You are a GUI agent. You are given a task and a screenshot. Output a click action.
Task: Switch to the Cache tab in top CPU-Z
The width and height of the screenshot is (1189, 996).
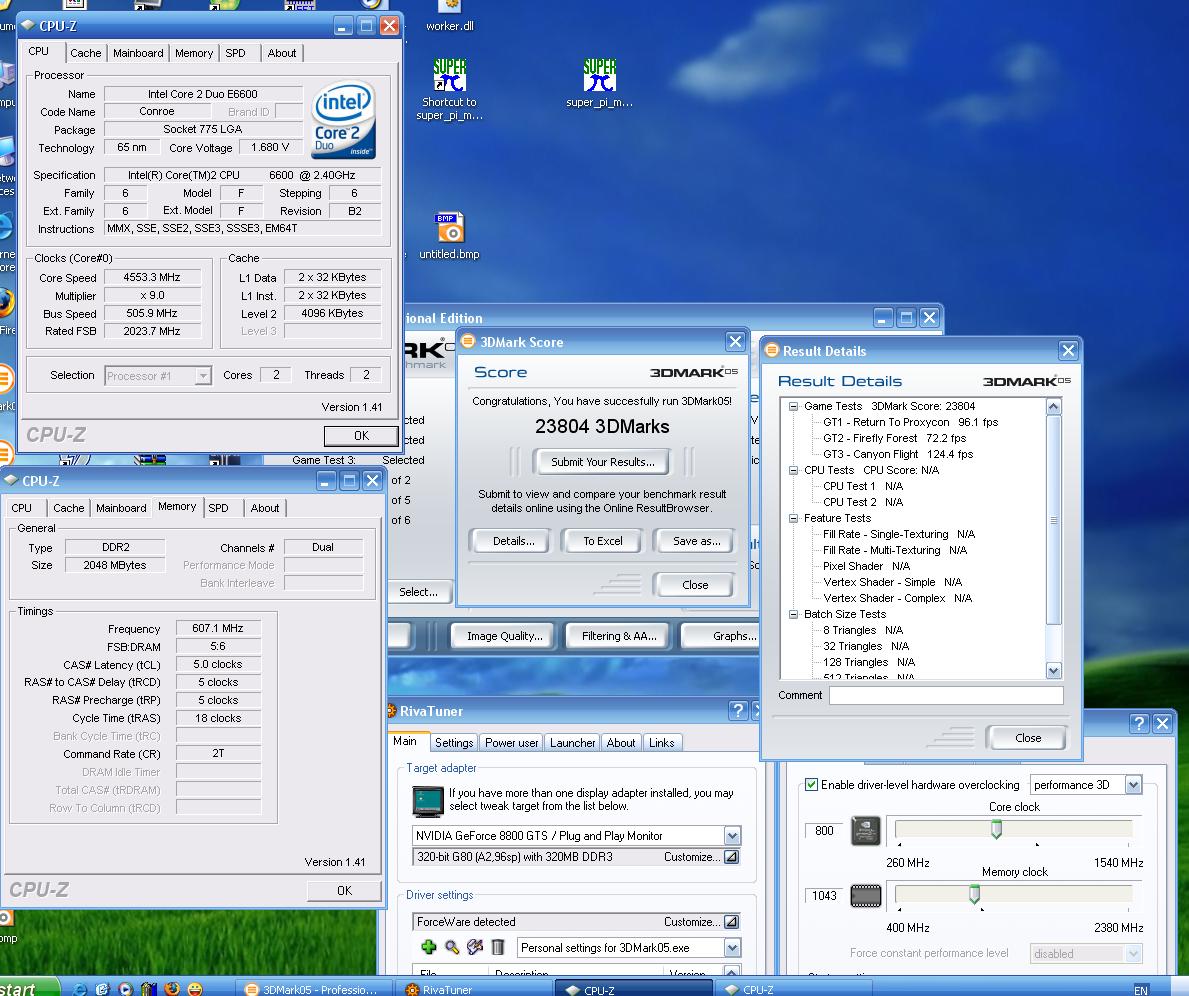pos(86,53)
